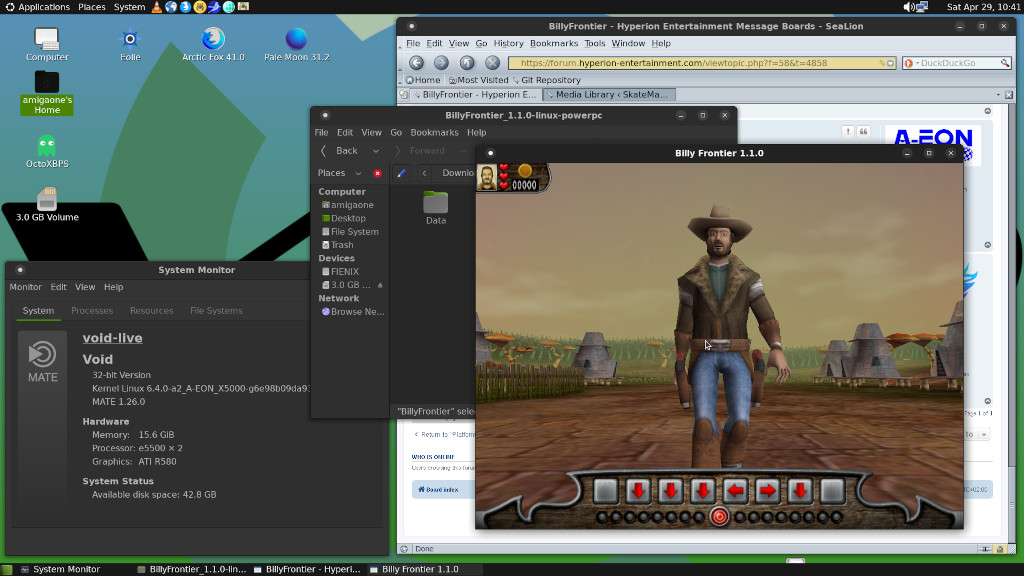The image size is (1024, 576).
Task: Open Arctic Fox 41.0 desktop icon
Action: 213,44
